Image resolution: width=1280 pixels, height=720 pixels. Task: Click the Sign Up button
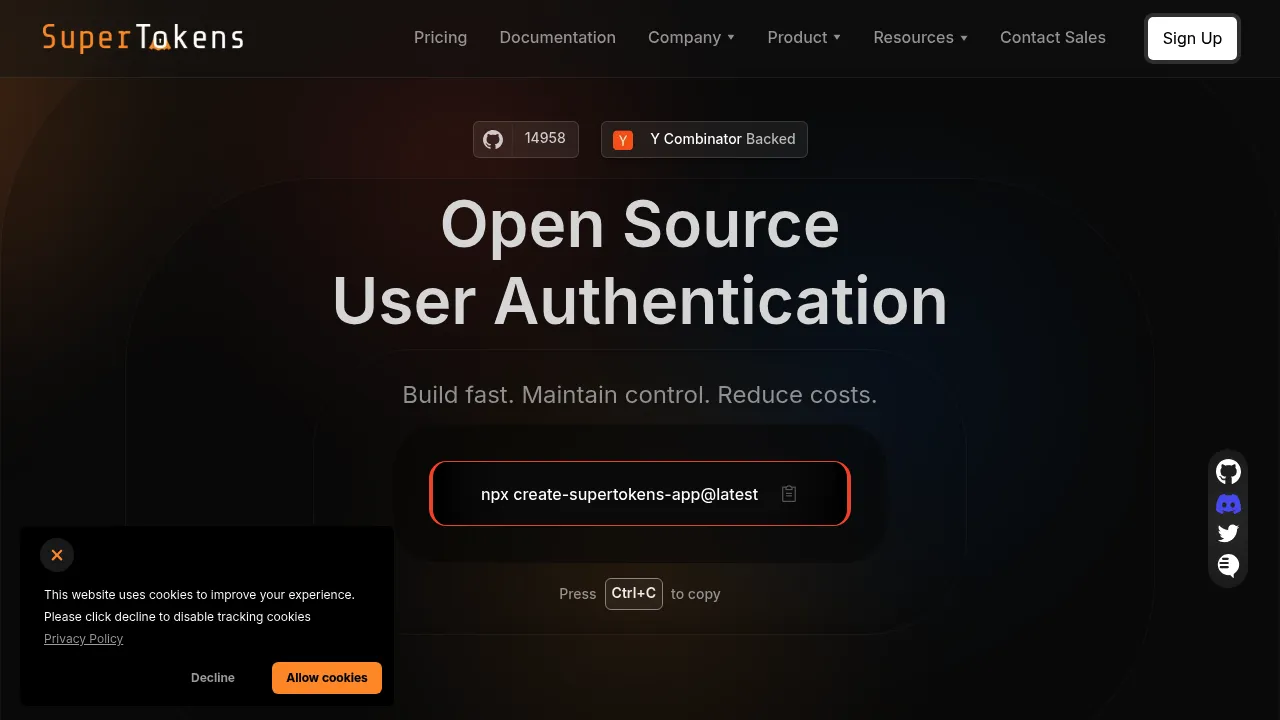1192,38
